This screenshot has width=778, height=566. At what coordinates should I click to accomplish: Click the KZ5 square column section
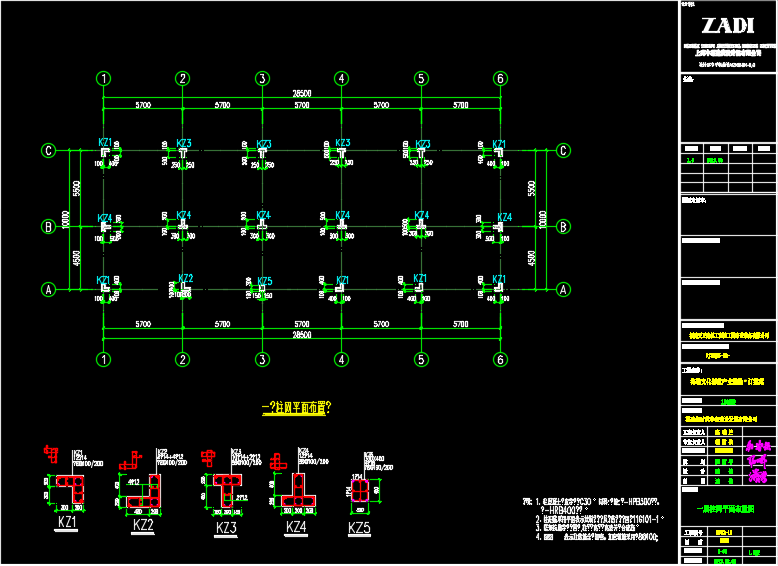coord(360,493)
